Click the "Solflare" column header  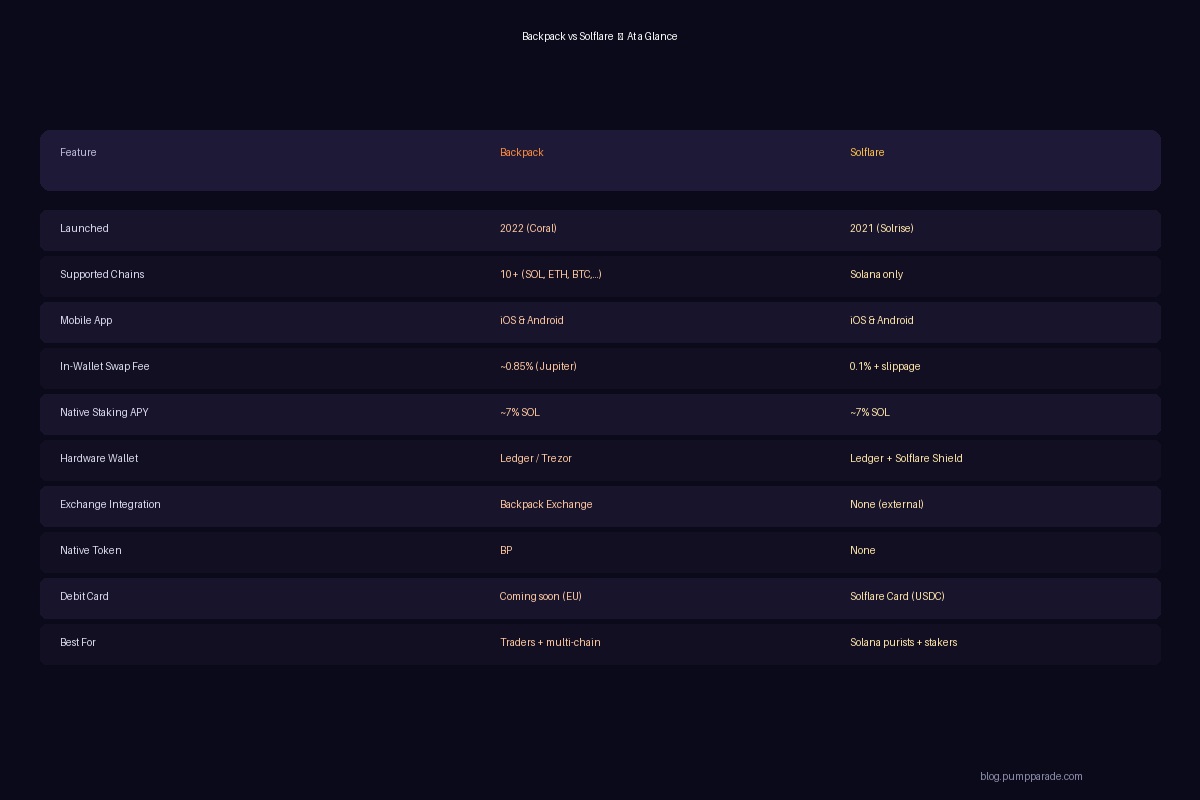point(867,152)
